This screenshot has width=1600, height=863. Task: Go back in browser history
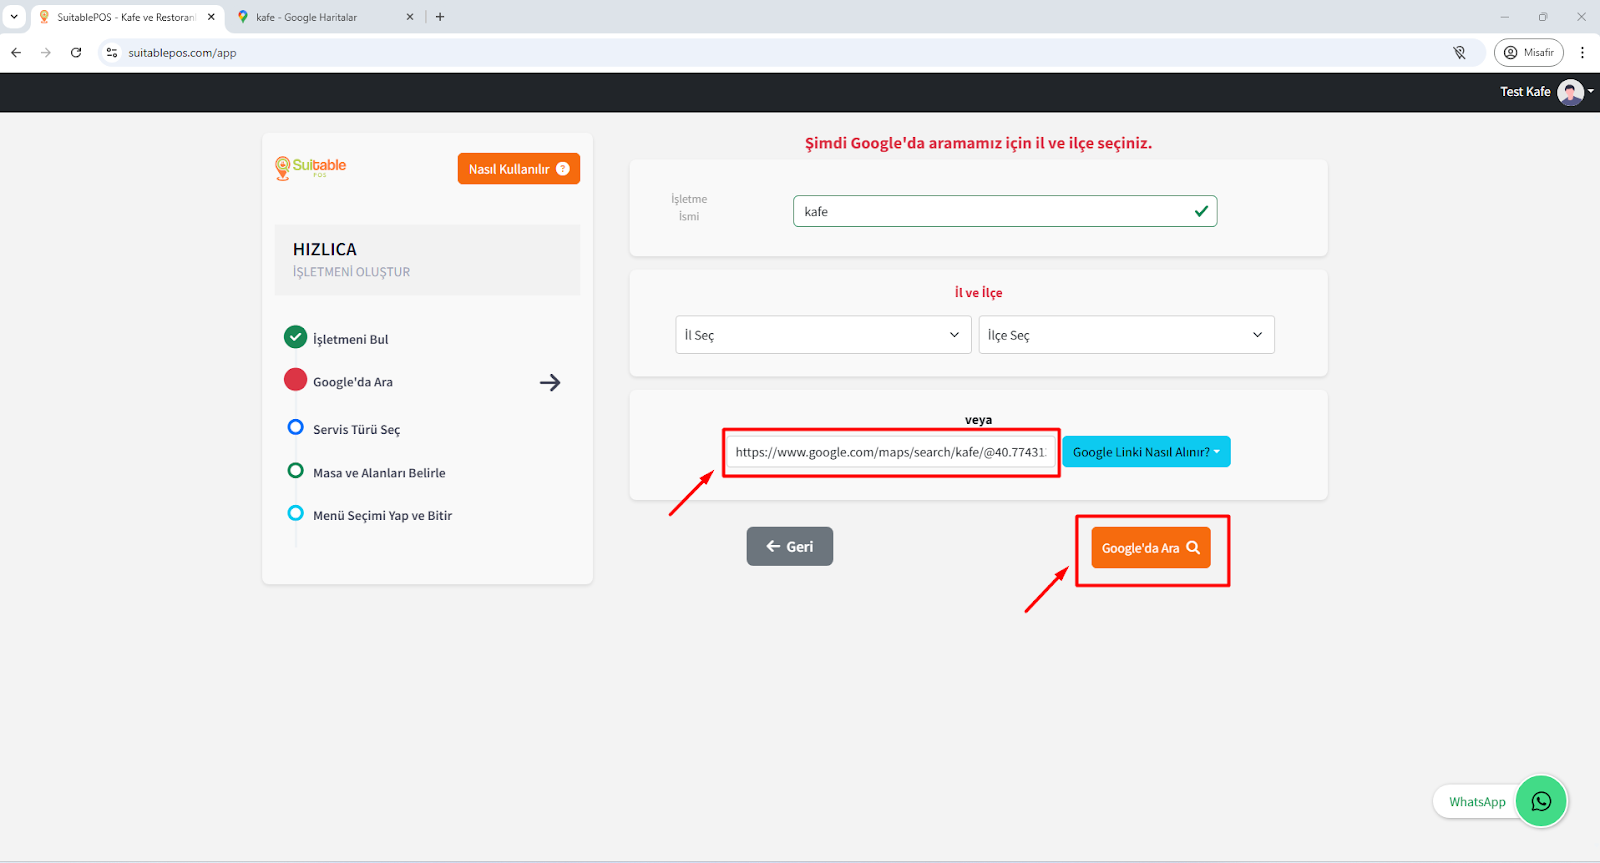click(x=16, y=52)
